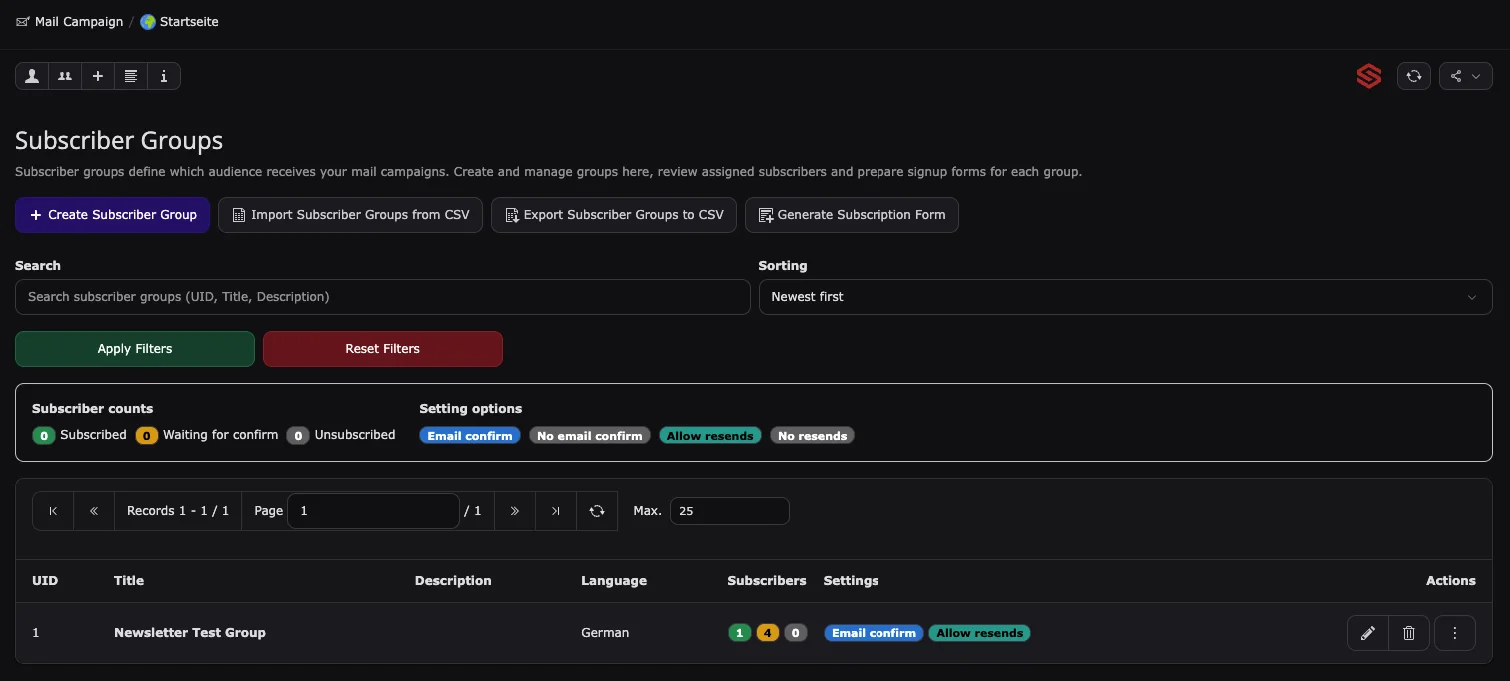The width and height of the screenshot is (1510, 681).
Task: Click the Unsubscribed legend label
Action: coord(355,435)
